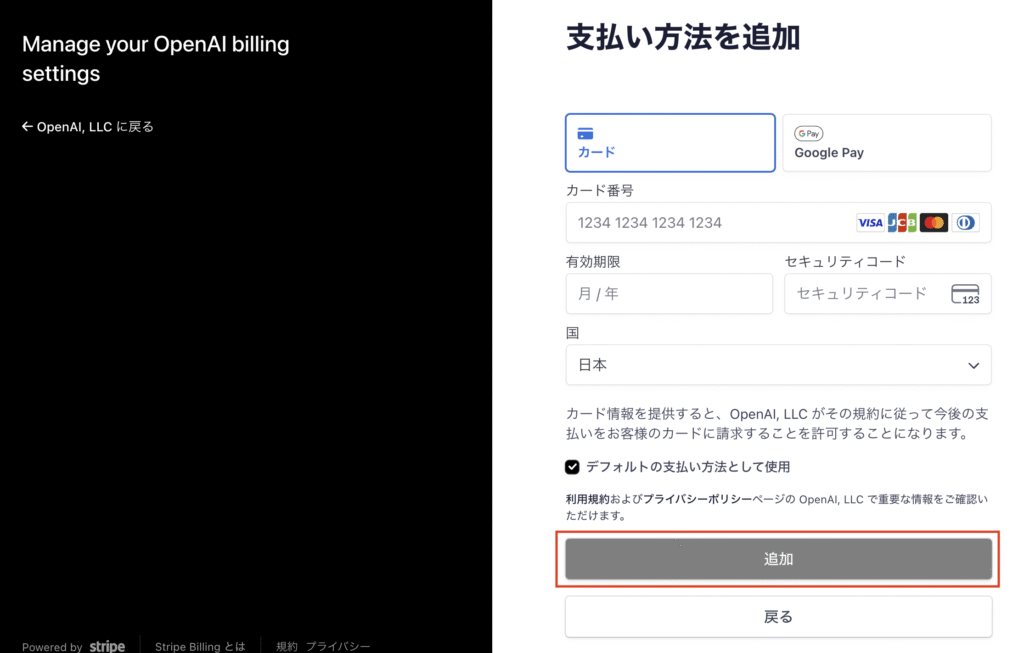The width and height of the screenshot is (1024, 653).
Task: Click the Manage your OpenAI billing settings text
Action: pyautogui.click(x=156, y=59)
